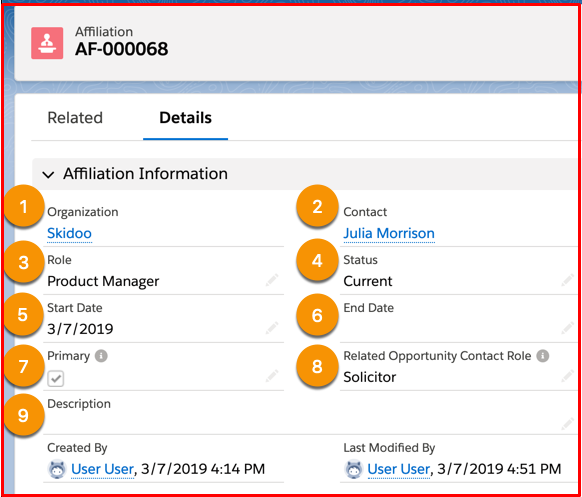Open the Skidoo organization link
Viewport: 582px width, 497px height.
(x=69, y=233)
